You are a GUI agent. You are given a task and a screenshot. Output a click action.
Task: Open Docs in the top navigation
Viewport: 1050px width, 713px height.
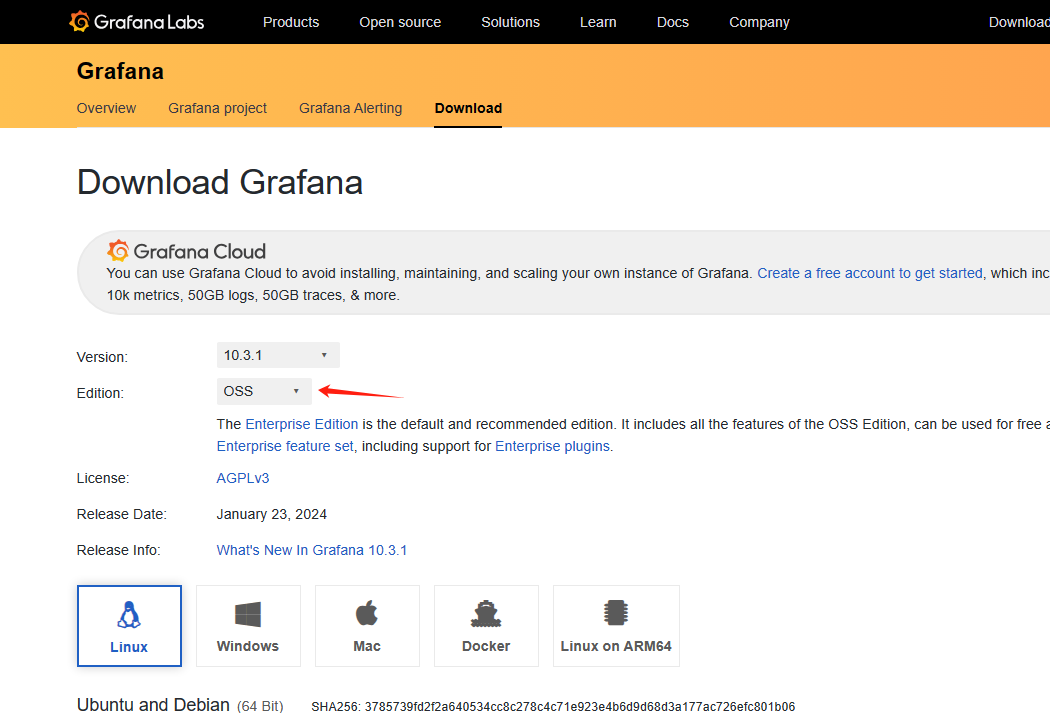pyautogui.click(x=672, y=22)
